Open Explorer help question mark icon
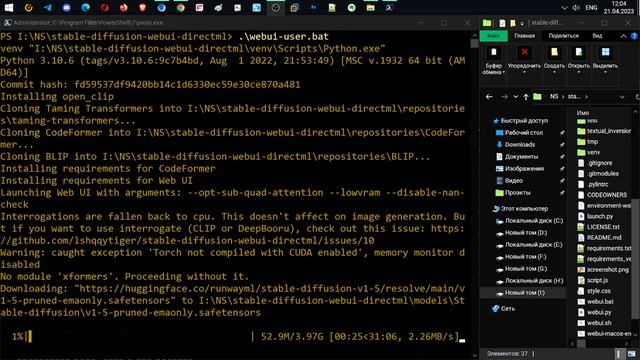Viewport: 640px width, 360px height. [x=634, y=36]
